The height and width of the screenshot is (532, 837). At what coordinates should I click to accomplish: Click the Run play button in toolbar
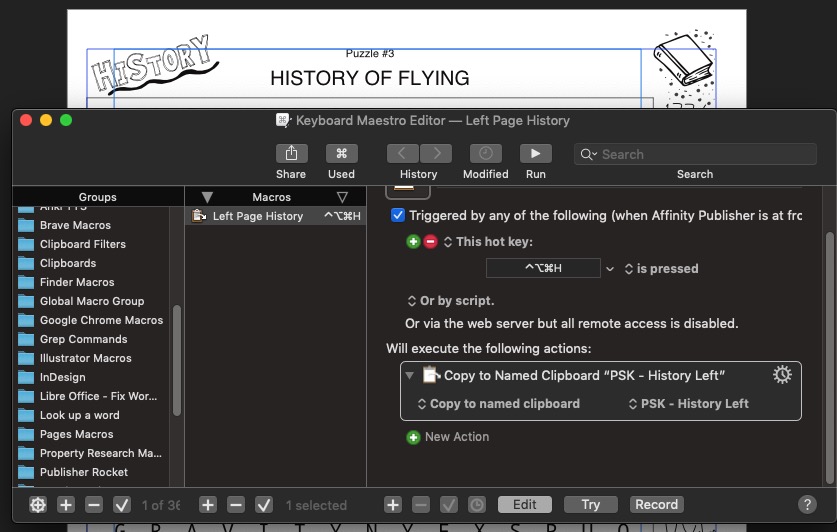click(535, 154)
